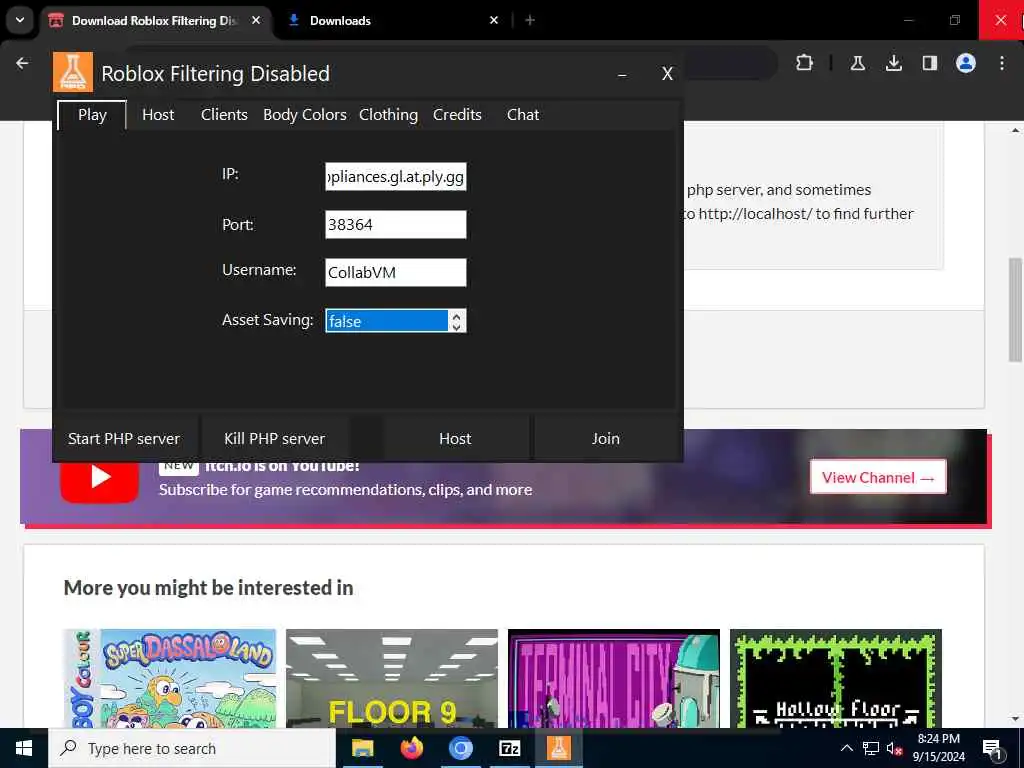Open File Explorer from taskbar
Image resolution: width=1024 pixels, height=768 pixels.
[362, 748]
